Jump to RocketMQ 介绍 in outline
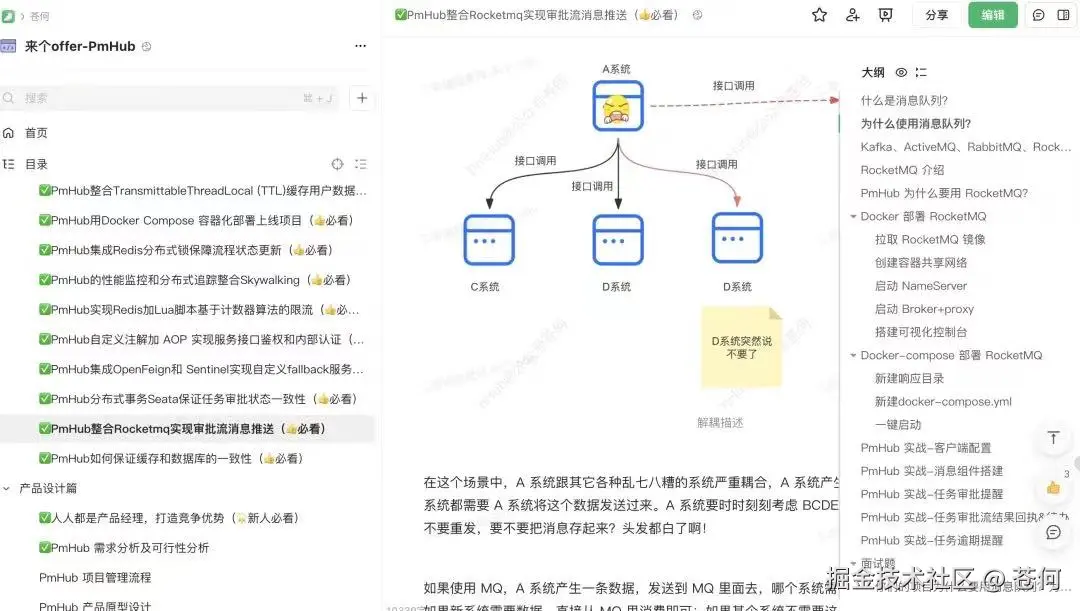The width and height of the screenshot is (1080, 611). pyautogui.click(x=902, y=170)
